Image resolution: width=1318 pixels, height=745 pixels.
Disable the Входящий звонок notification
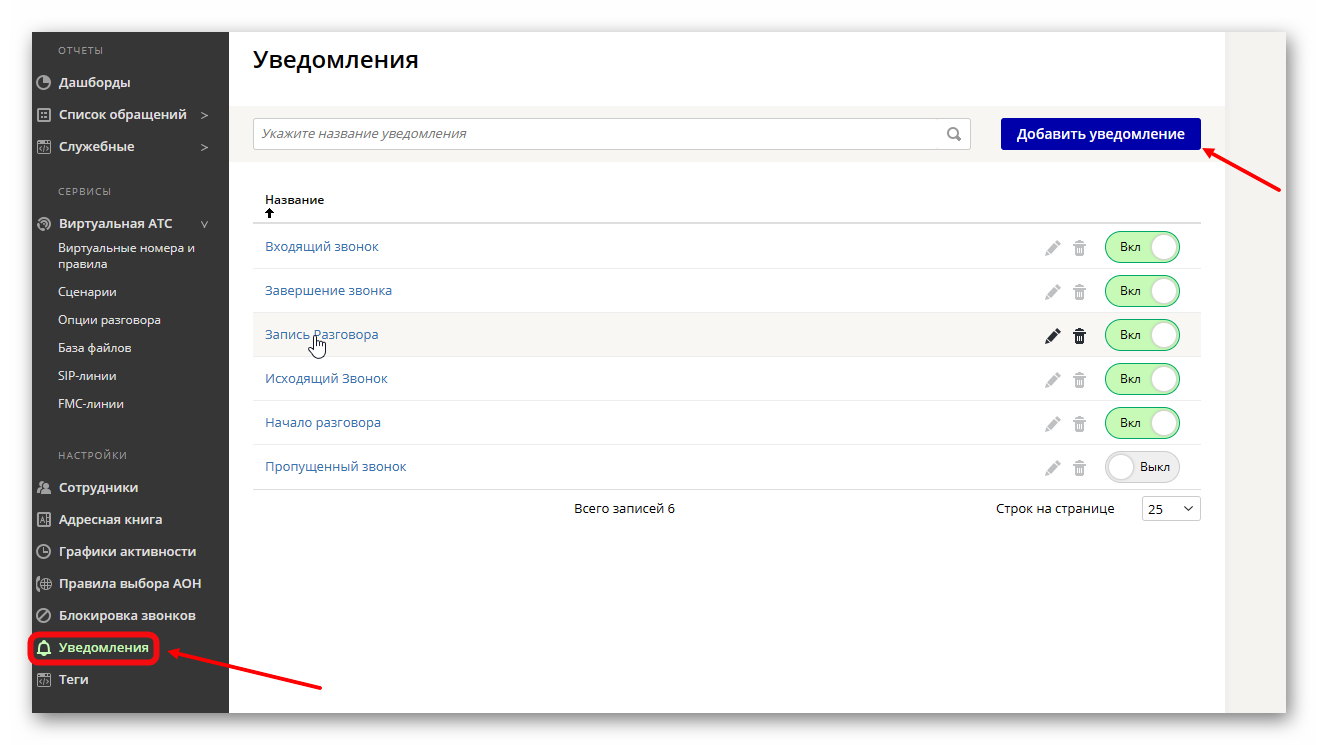[x=1142, y=247]
